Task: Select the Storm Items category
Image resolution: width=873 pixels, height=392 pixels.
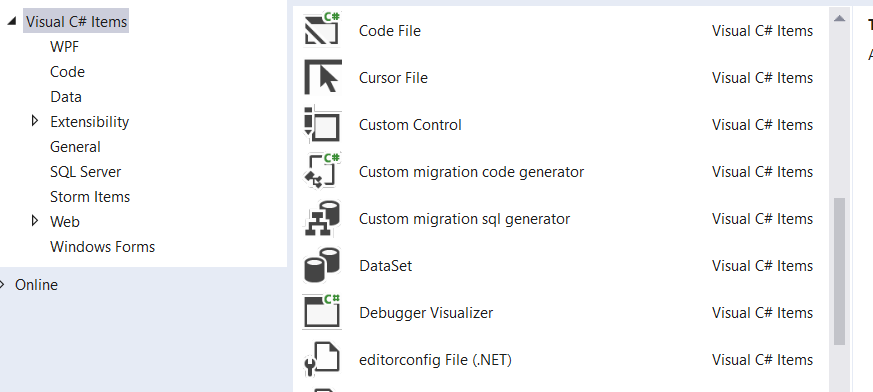Action: [90, 197]
